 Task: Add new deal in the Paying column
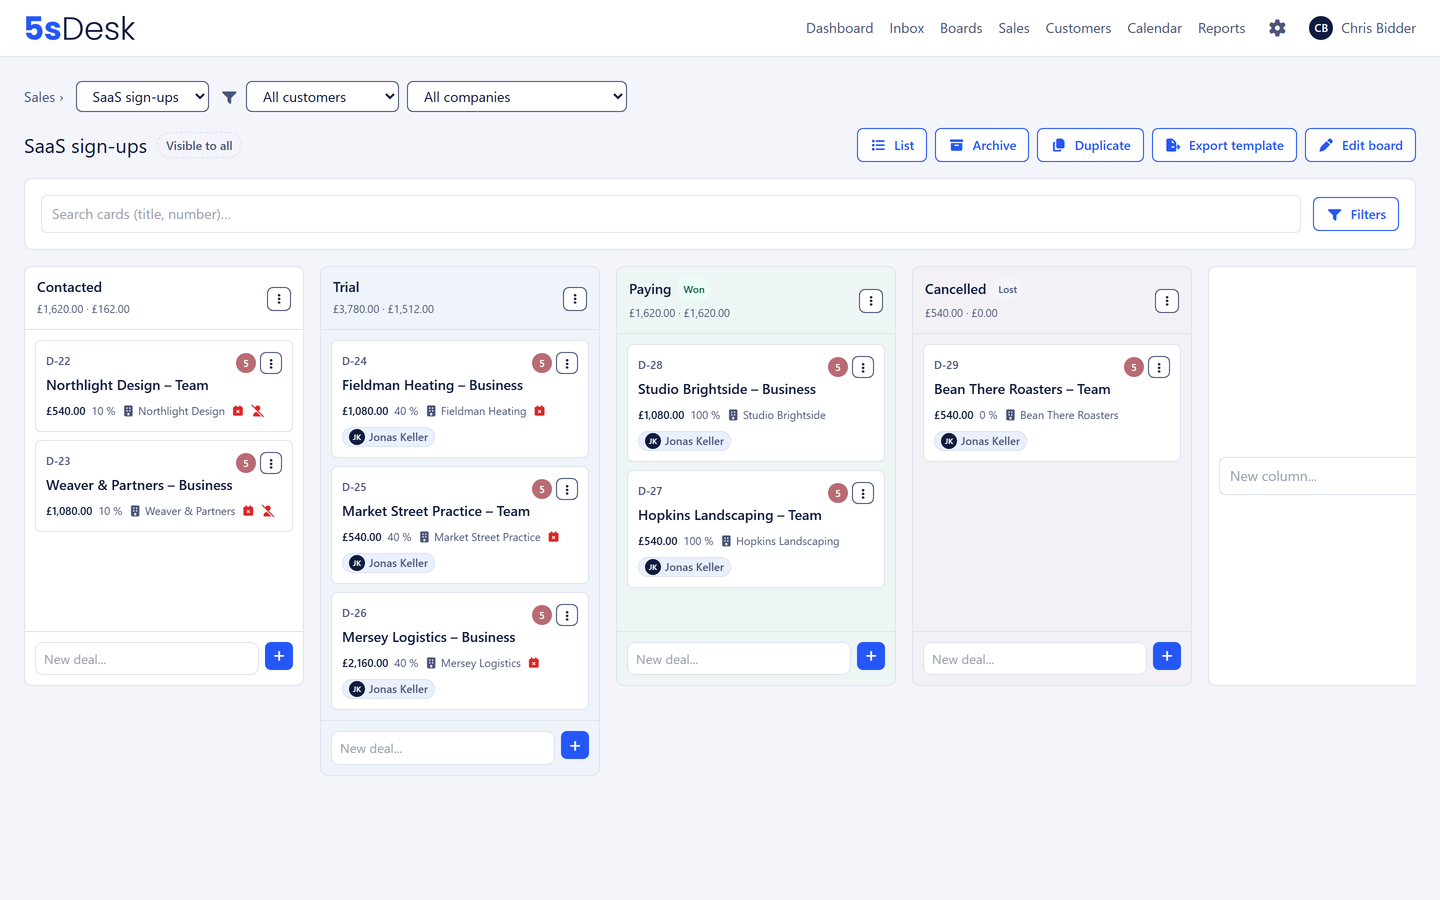871,656
